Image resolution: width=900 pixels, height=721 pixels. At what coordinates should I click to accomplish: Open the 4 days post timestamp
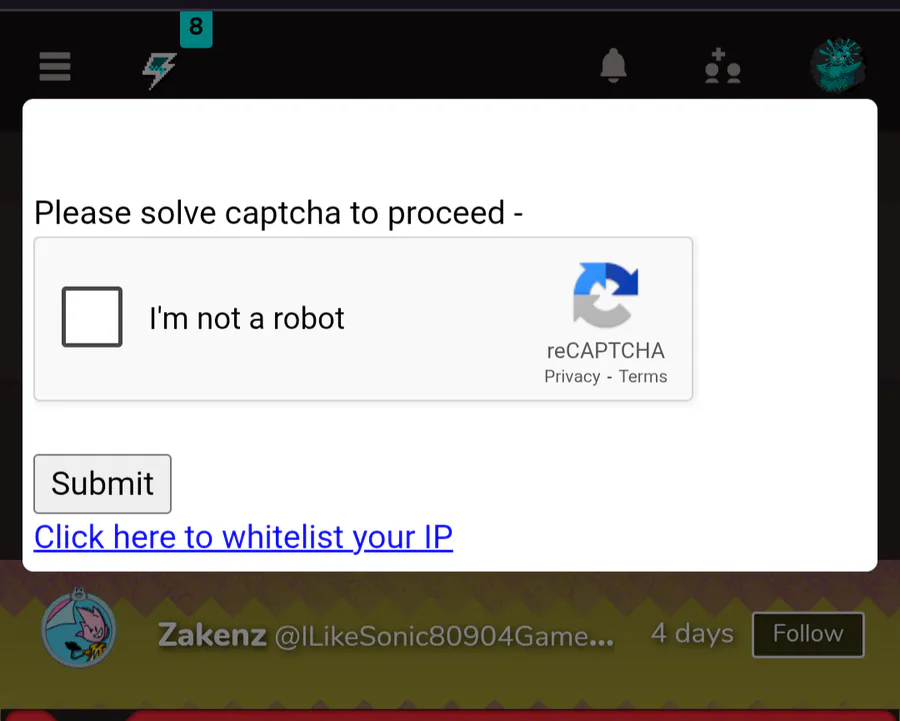[x=692, y=634]
